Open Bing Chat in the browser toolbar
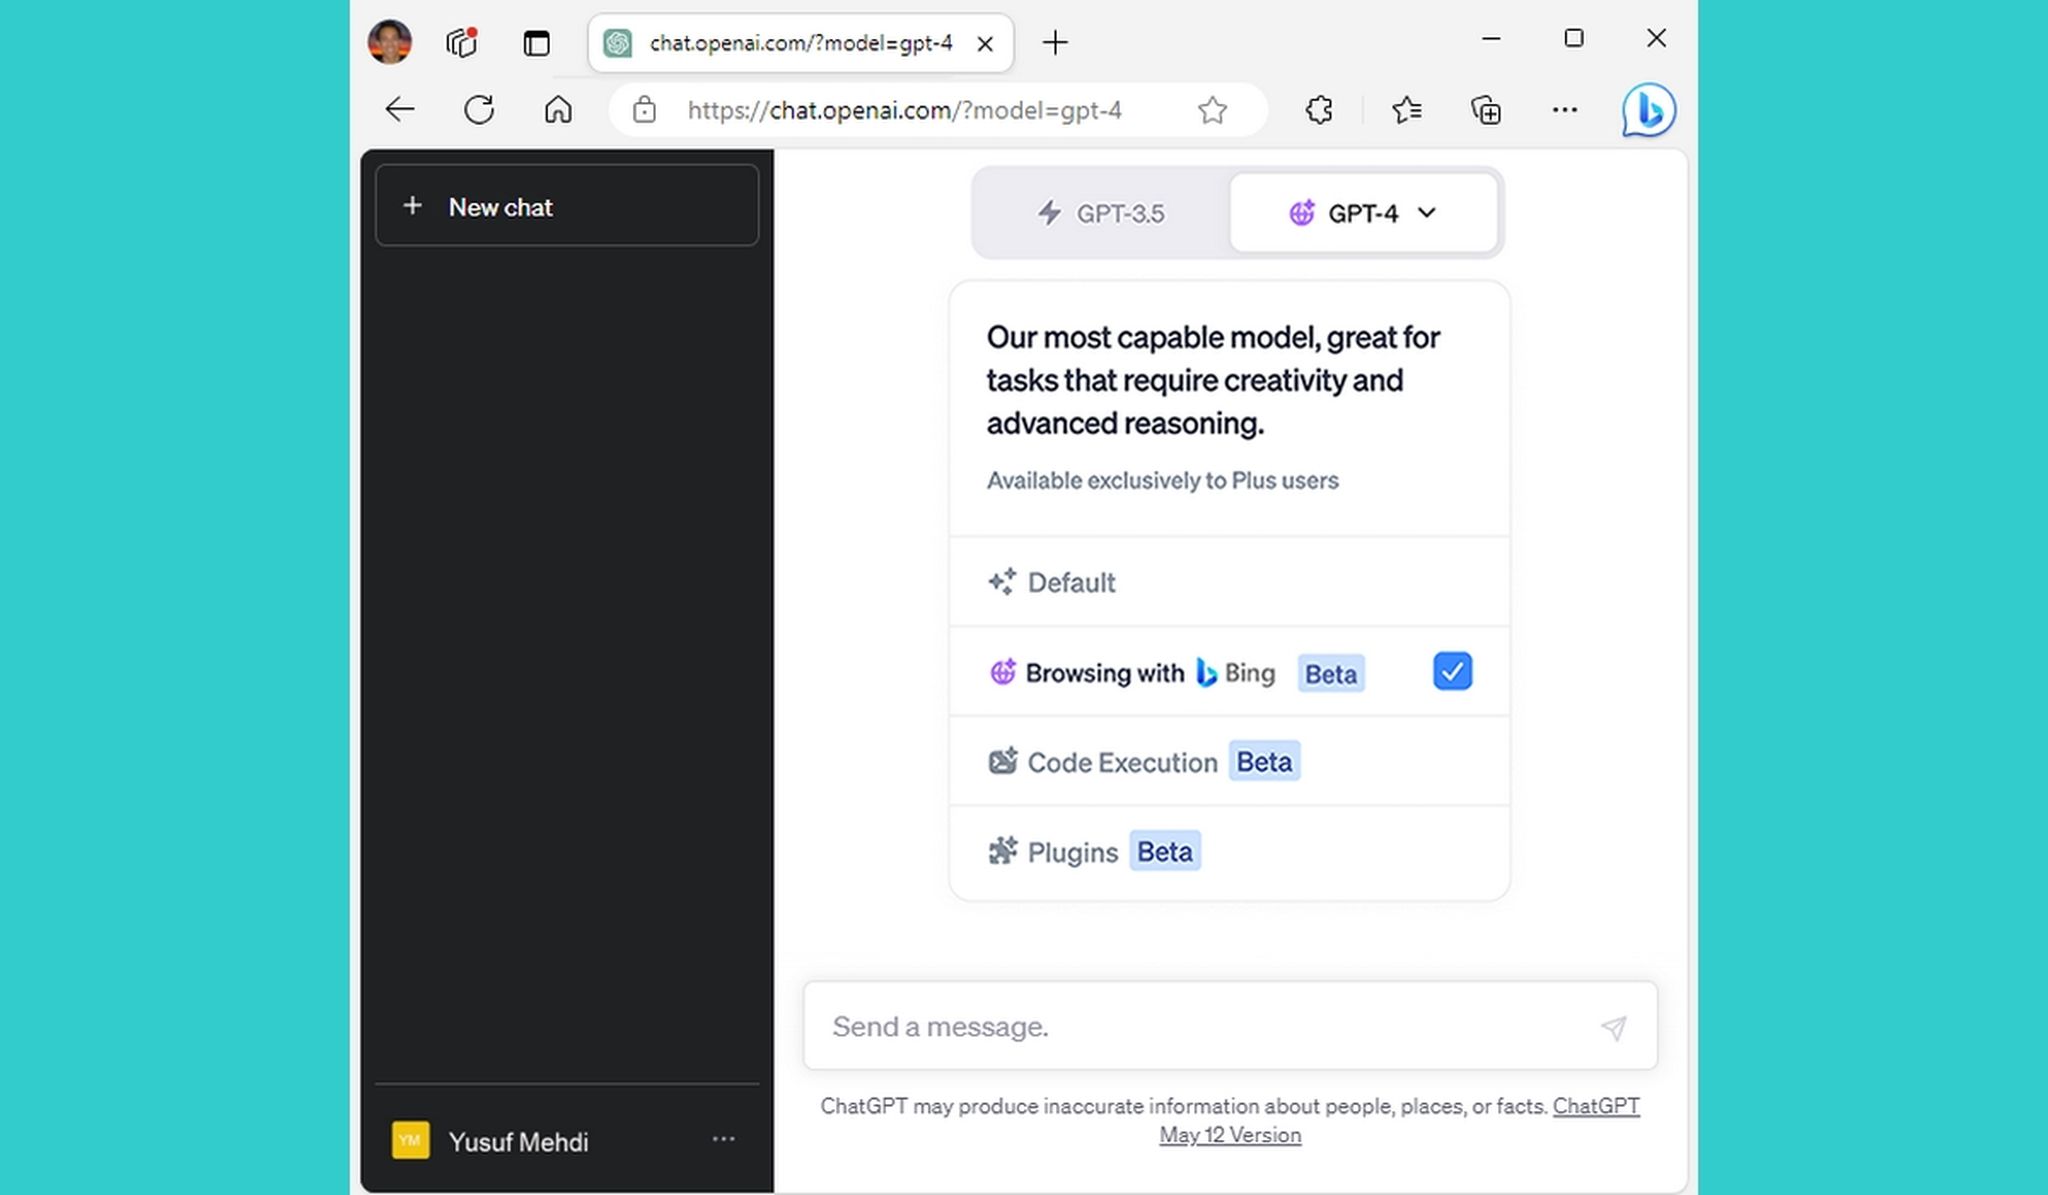Screen dimensions: 2048x1195 coord(1647,110)
